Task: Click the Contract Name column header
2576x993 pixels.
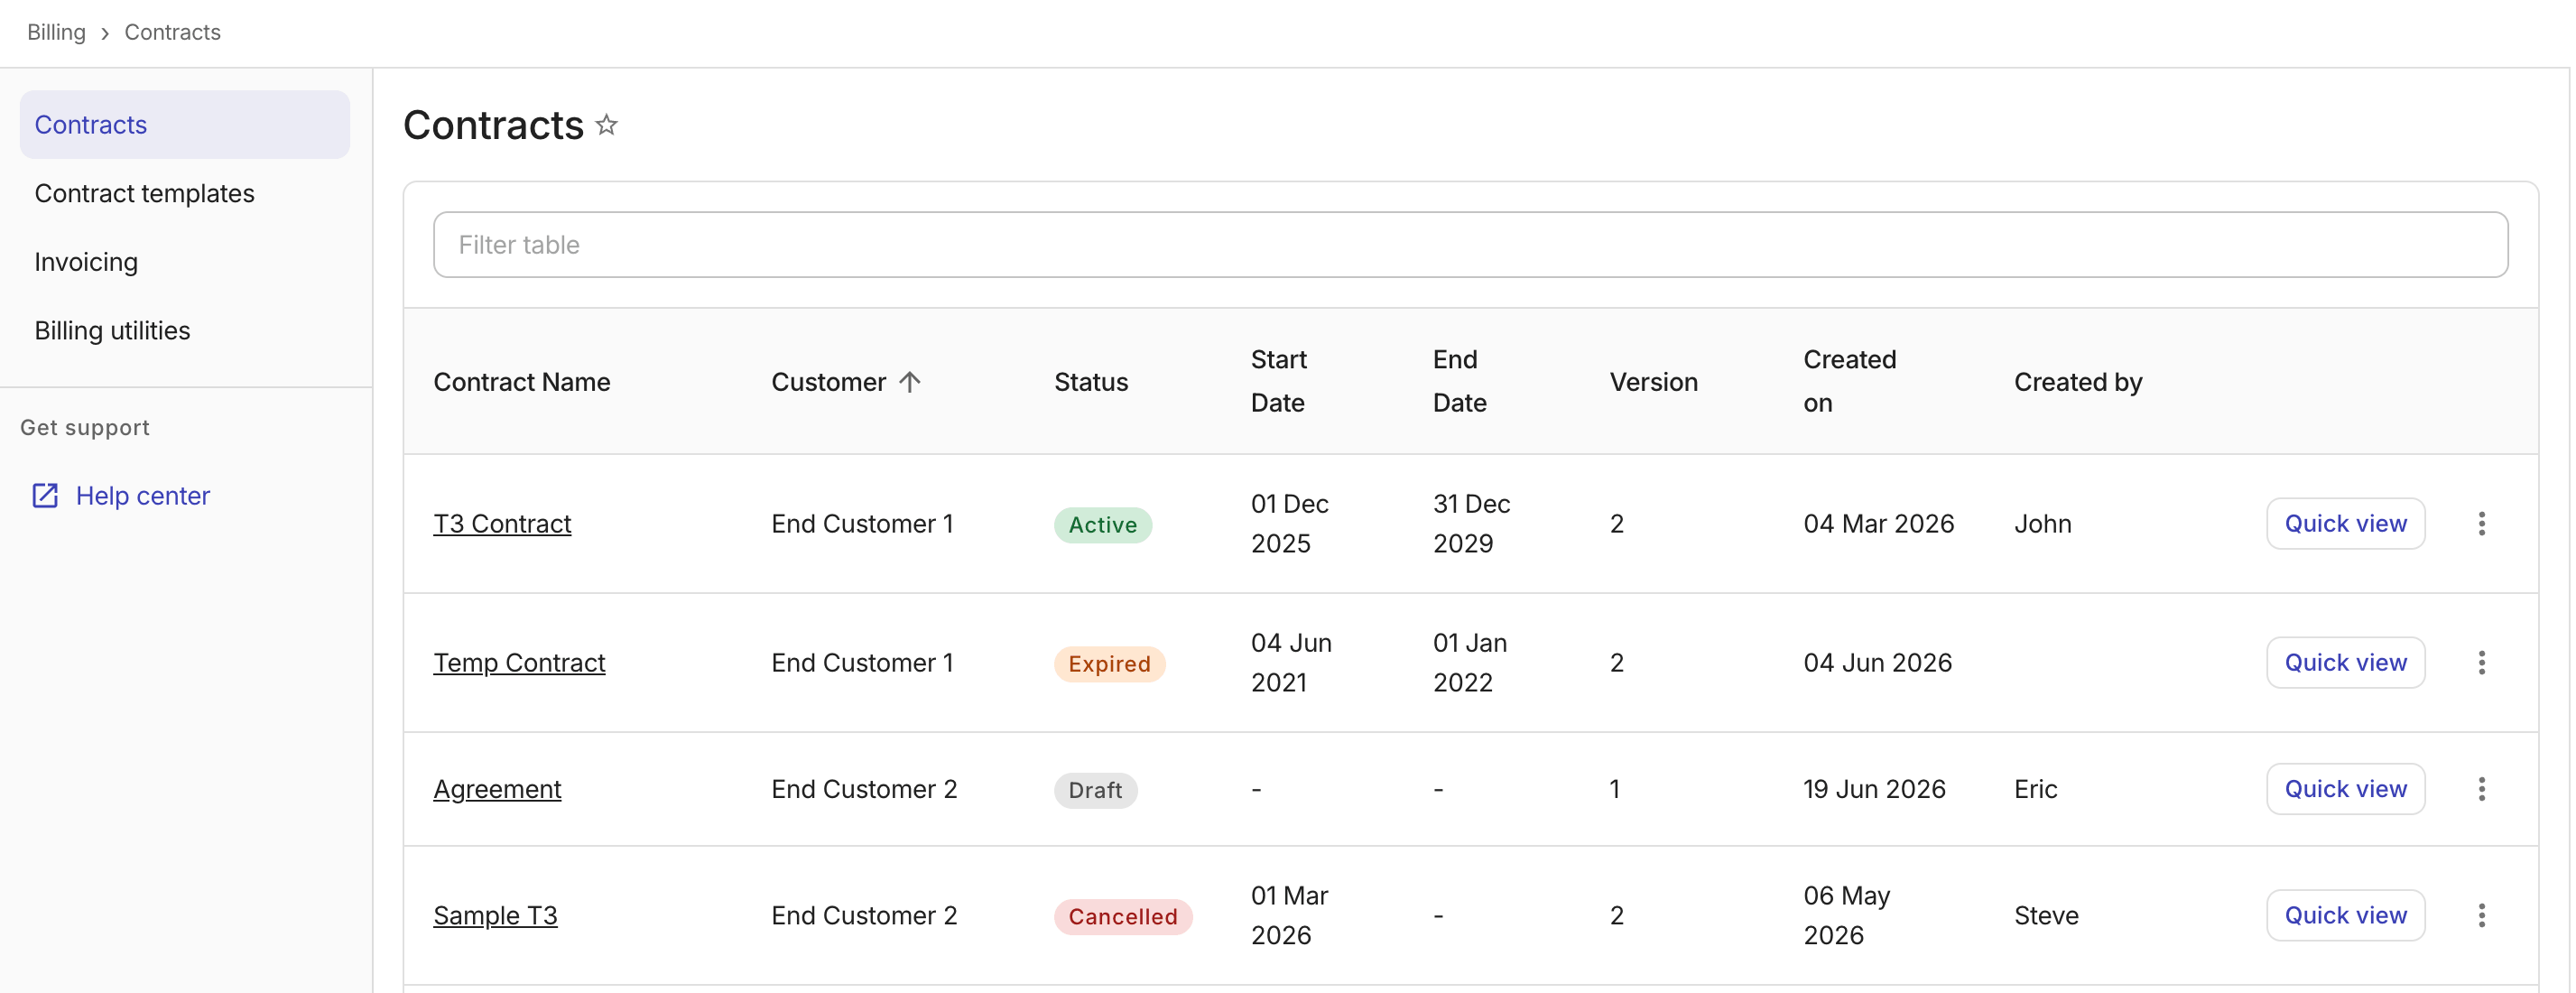Action: [x=521, y=382]
